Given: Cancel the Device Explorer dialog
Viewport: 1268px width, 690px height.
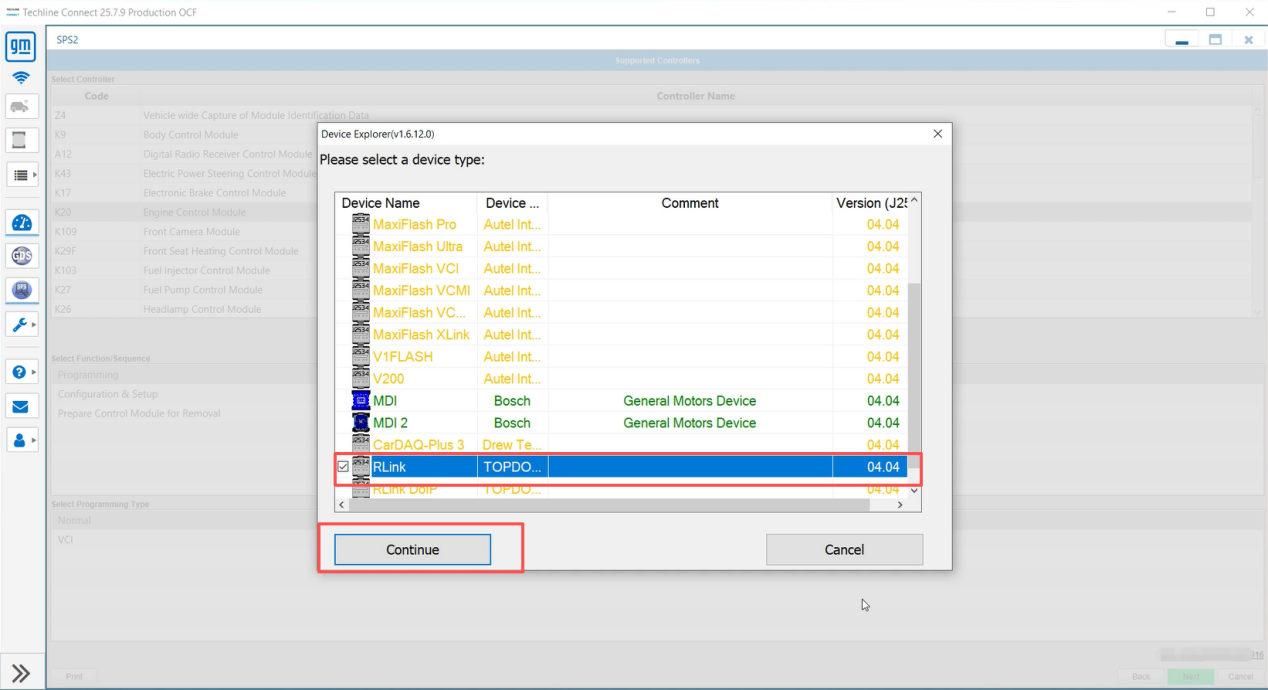Looking at the screenshot, I should 844,550.
